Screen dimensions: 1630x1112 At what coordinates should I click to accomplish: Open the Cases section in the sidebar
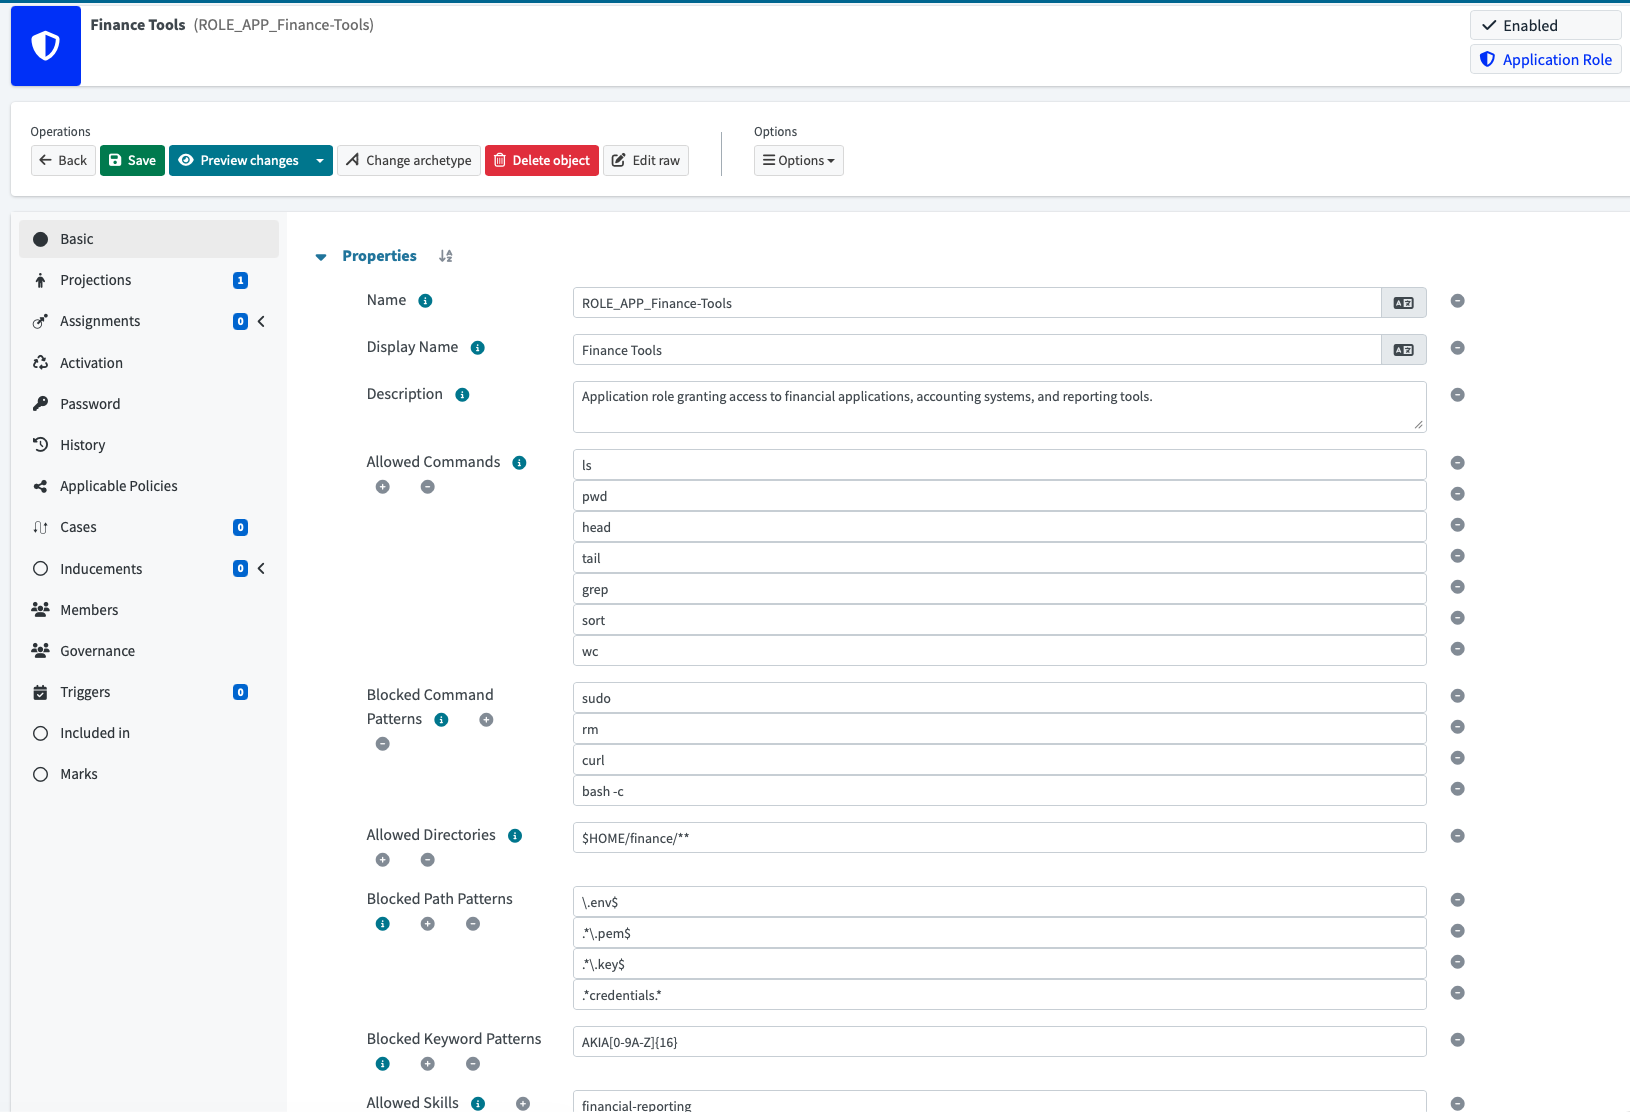coord(78,527)
